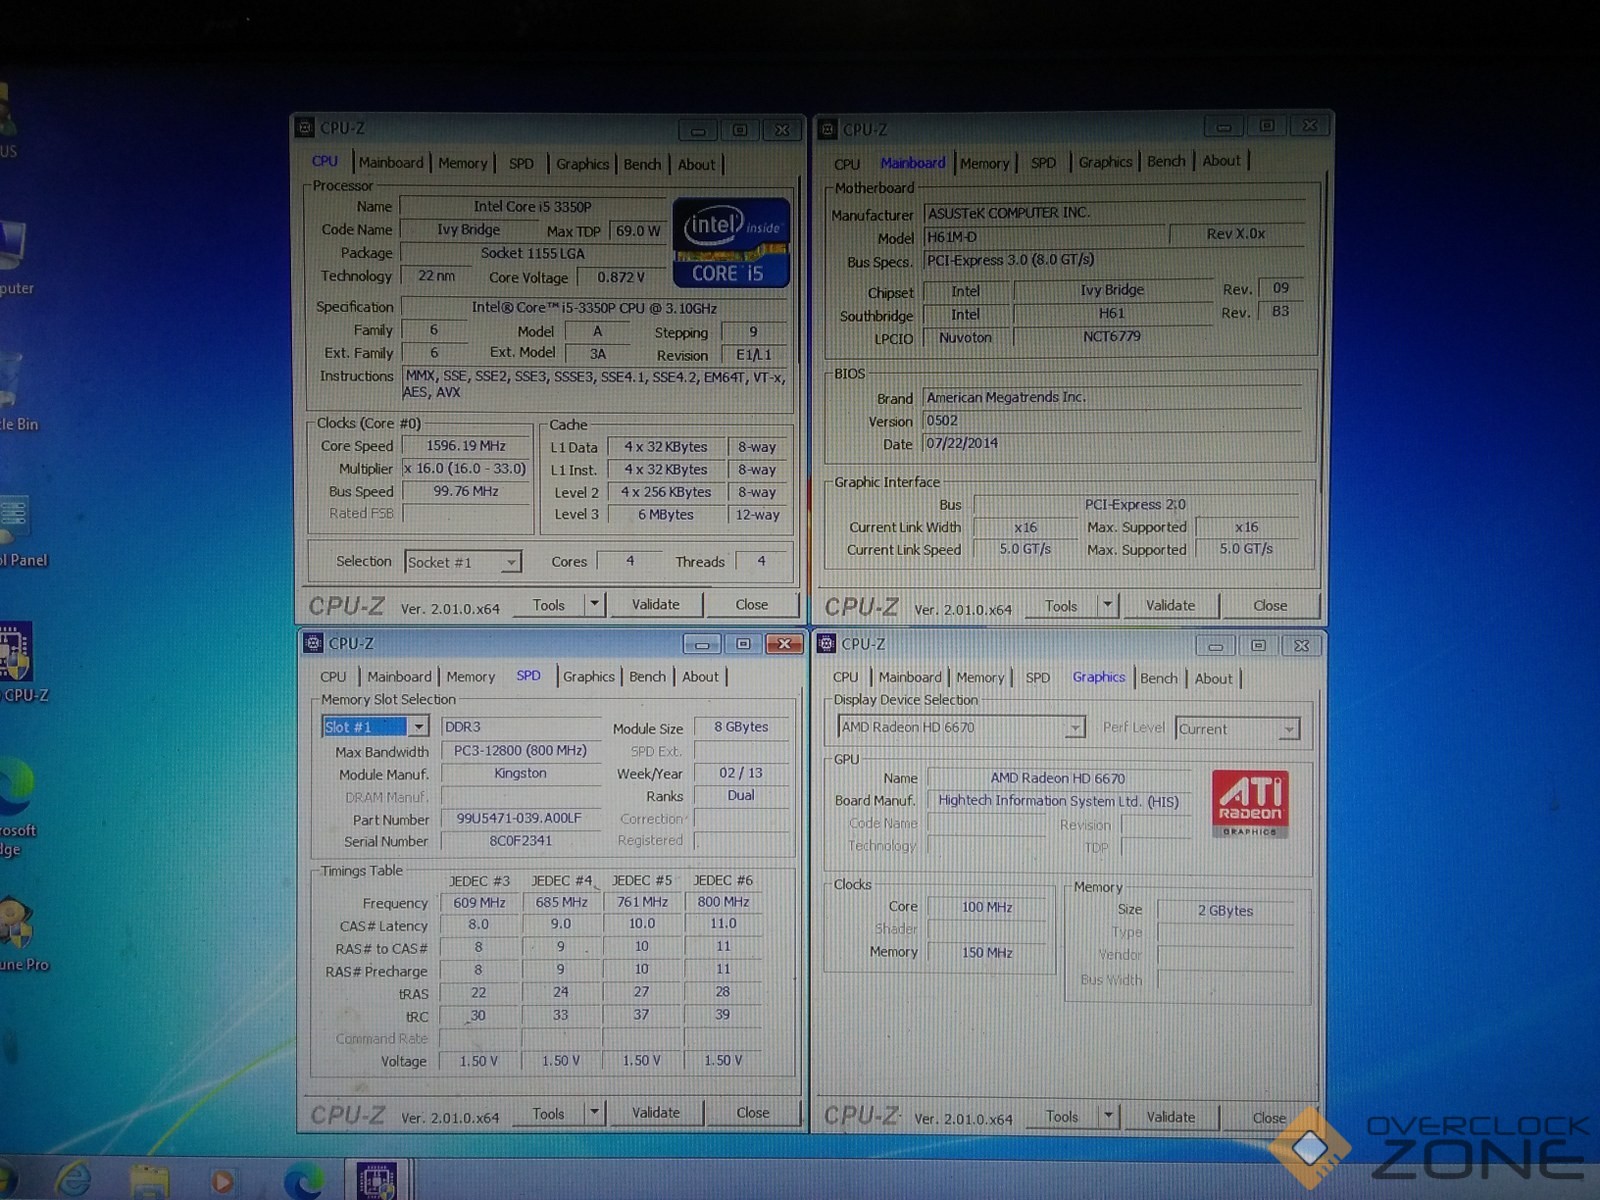Close the SPD window with red X
The image size is (1600, 1200).
(785, 644)
